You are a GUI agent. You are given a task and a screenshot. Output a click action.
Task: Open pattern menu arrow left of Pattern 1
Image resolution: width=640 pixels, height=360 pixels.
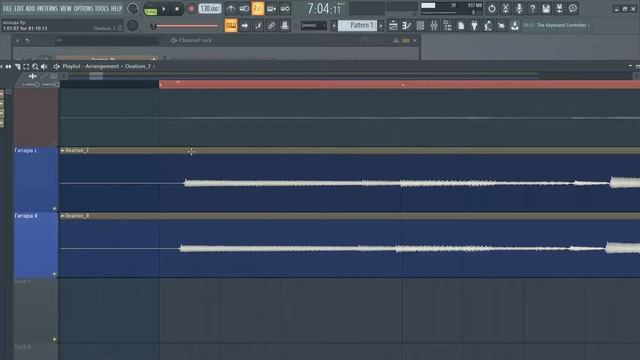(x=334, y=26)
